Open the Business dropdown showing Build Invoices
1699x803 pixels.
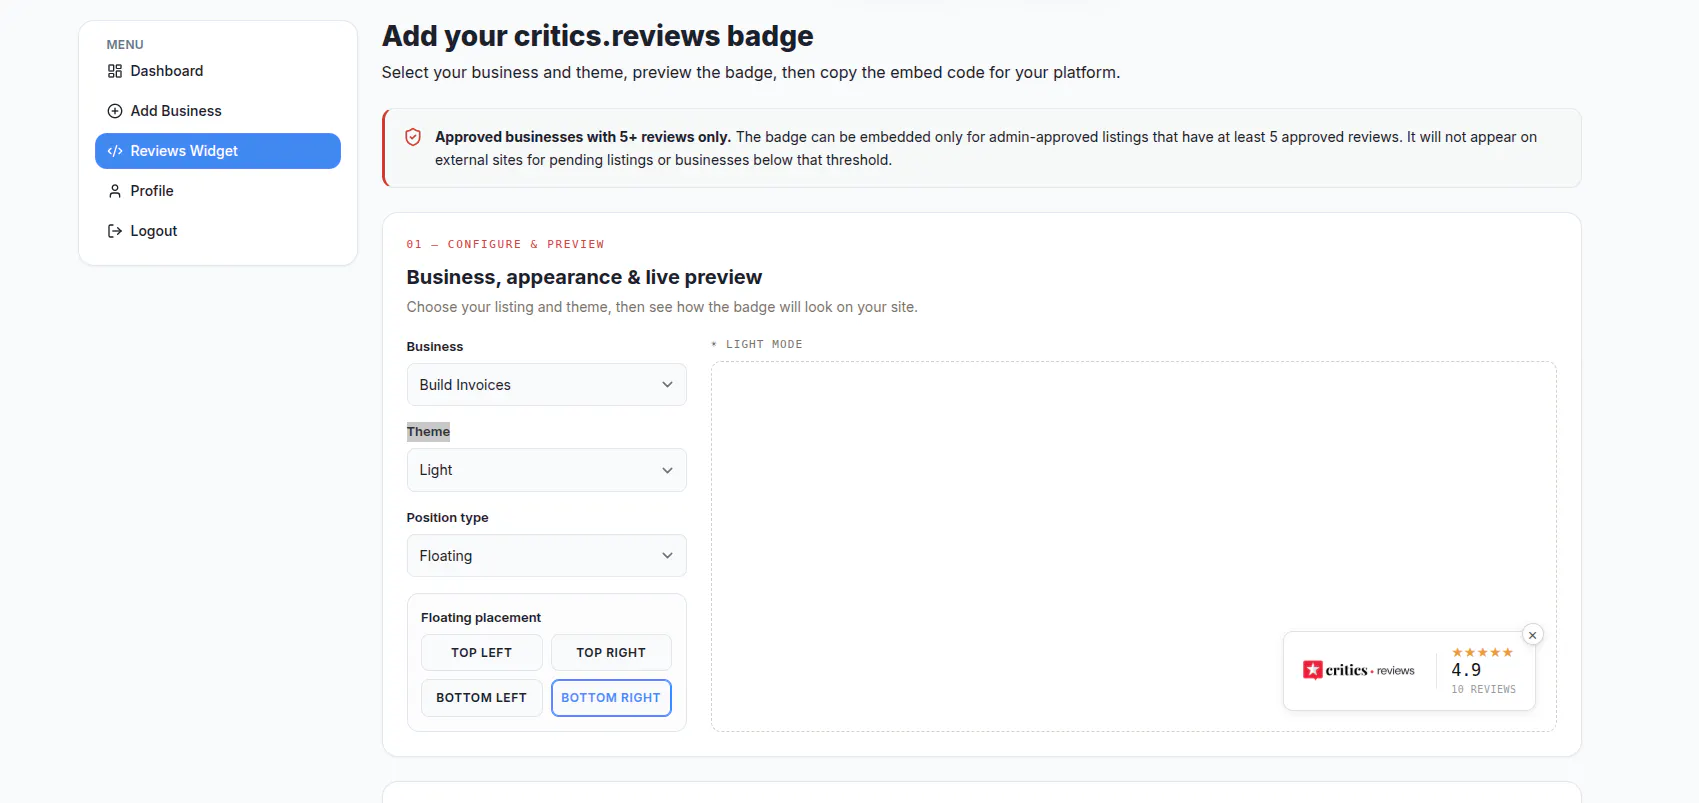coord(546,385)
